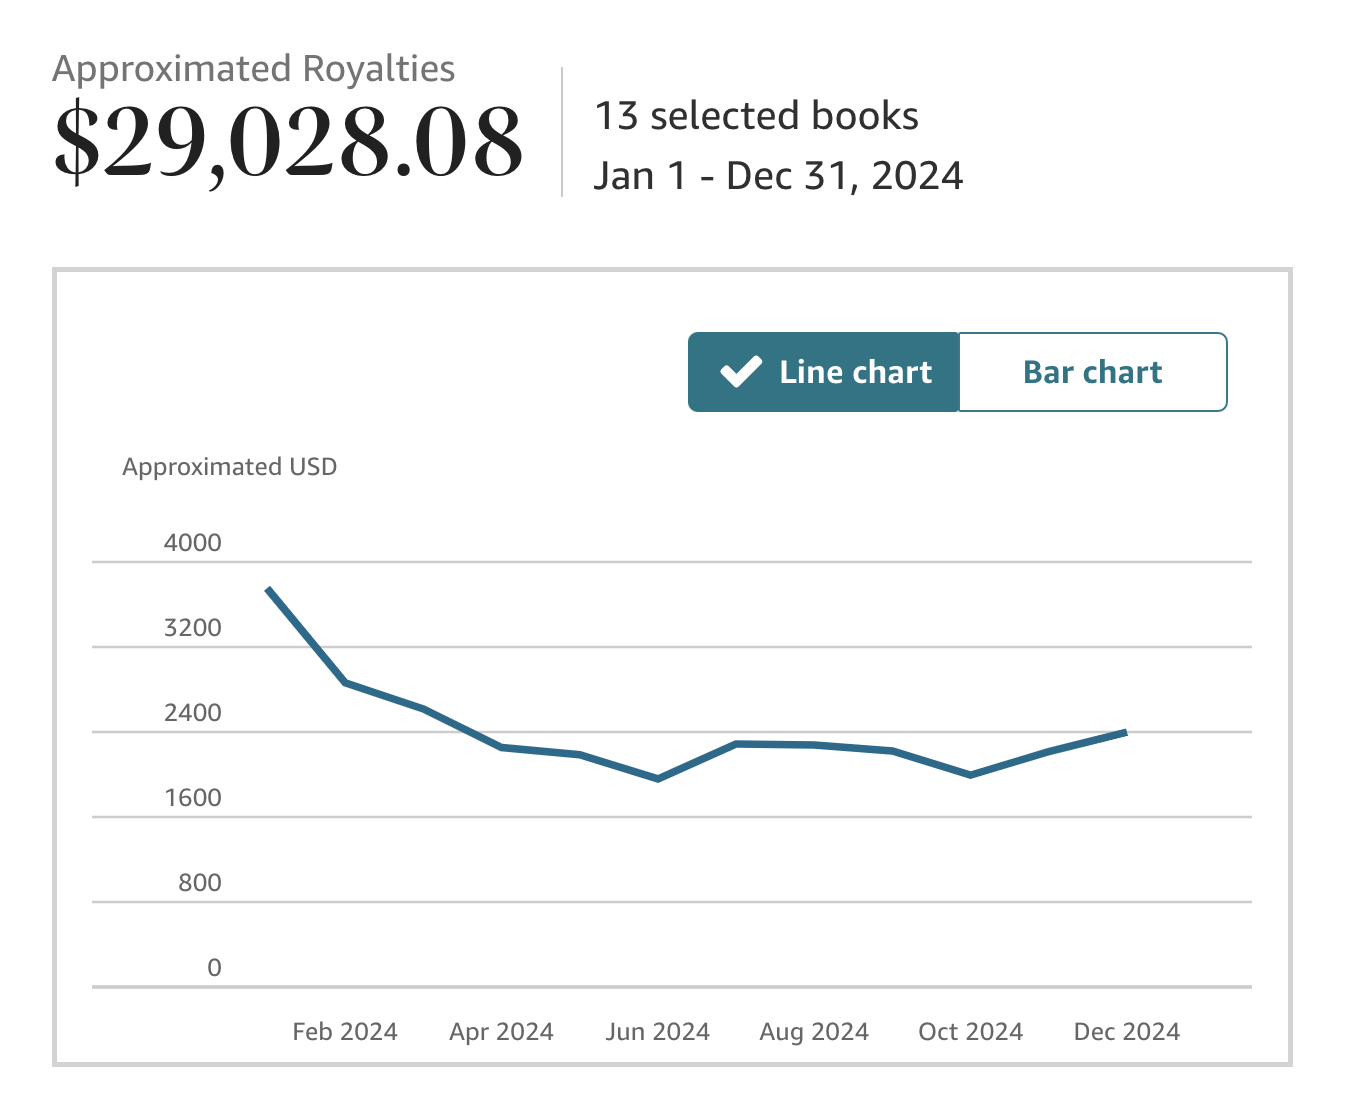
Task: Click the Oct 2024 axis label
Action: click(x=970, y=1031)
